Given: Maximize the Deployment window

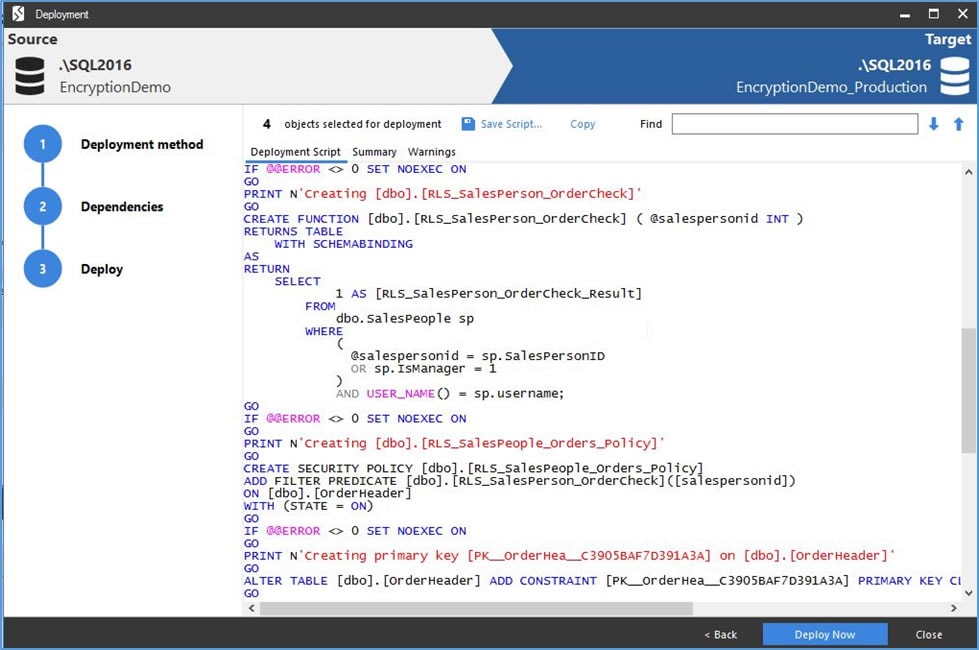Looking at the screenshot, I should point(934,14).
